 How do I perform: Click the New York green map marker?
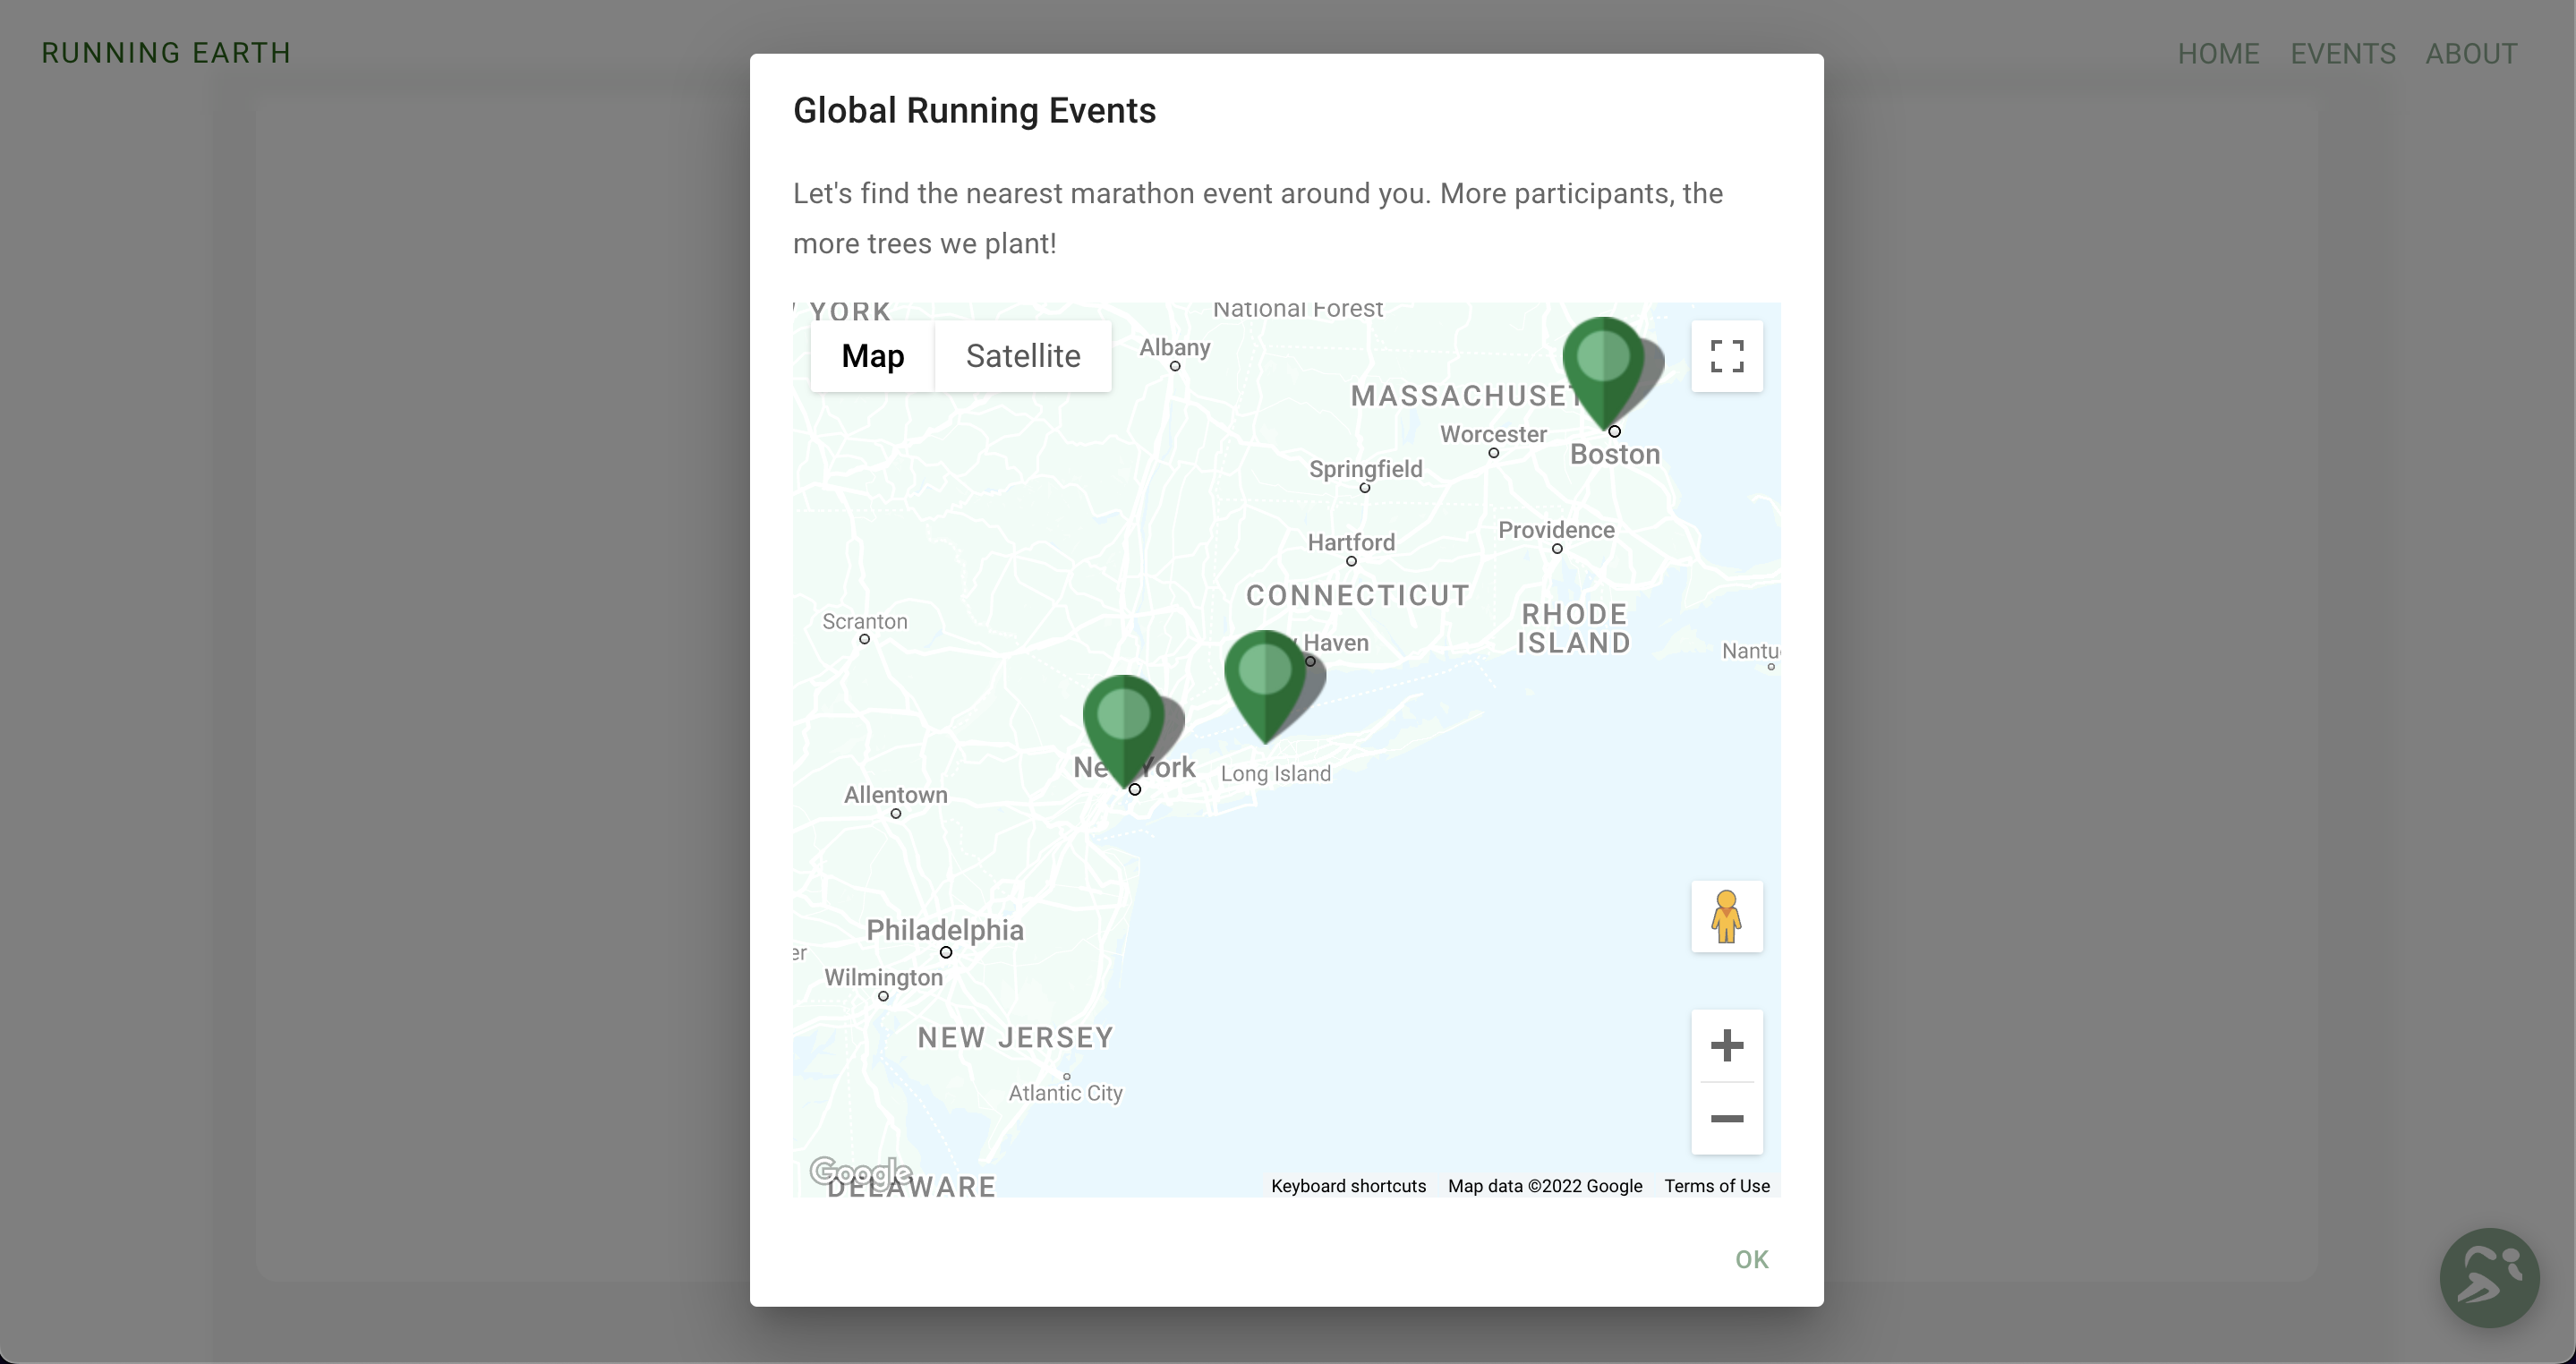[x=1123, y=722]
